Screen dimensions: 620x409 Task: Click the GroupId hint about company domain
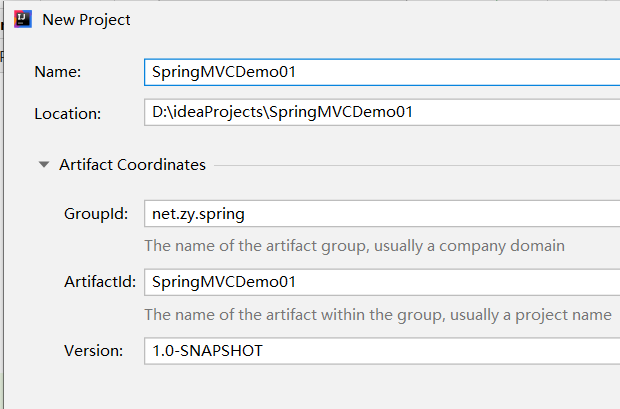coord(354,245)
